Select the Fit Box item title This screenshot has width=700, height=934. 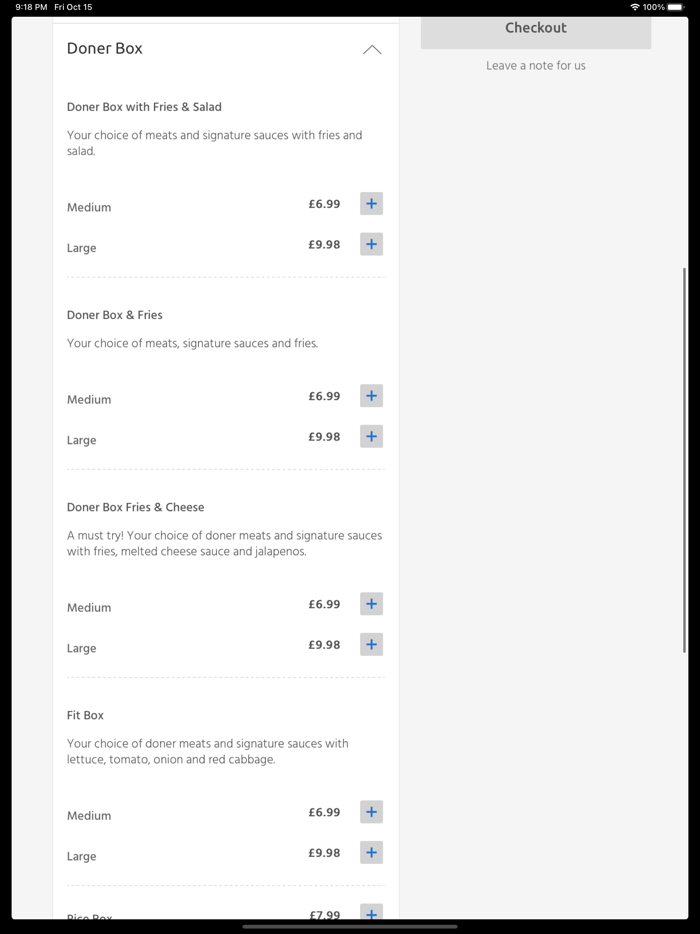(x=85, y=715)
